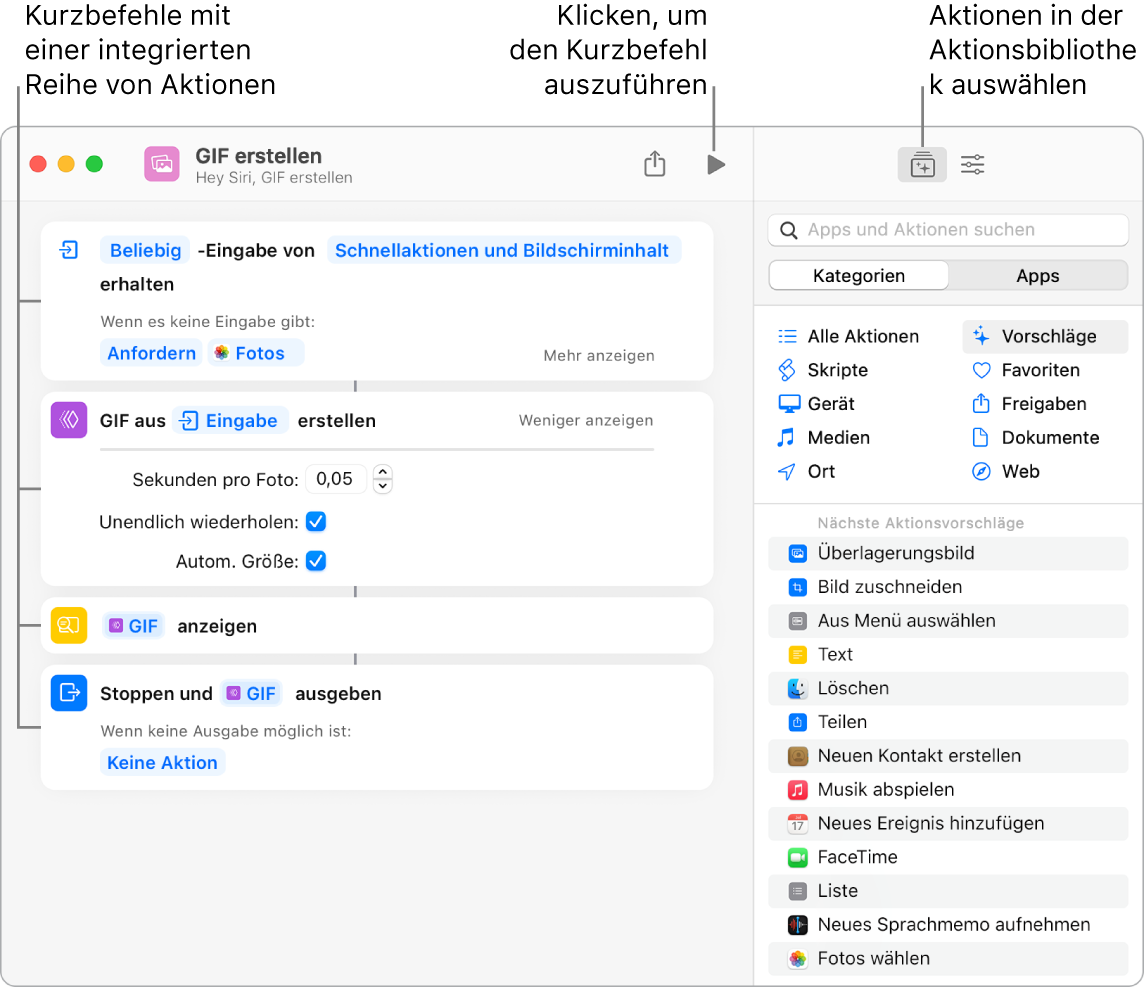
Task: Click the Anfordern fallback option
Action: click(x=150, y=352)
